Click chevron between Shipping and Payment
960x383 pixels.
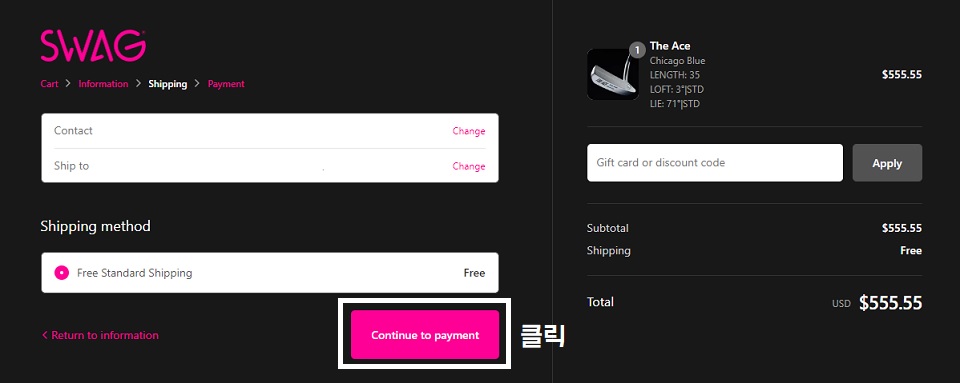(197, 84)
